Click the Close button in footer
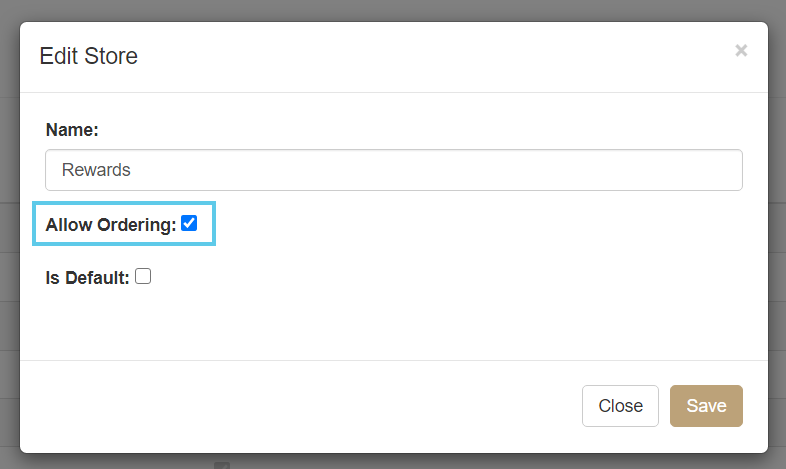786x469 pixels. coord(620,406)
